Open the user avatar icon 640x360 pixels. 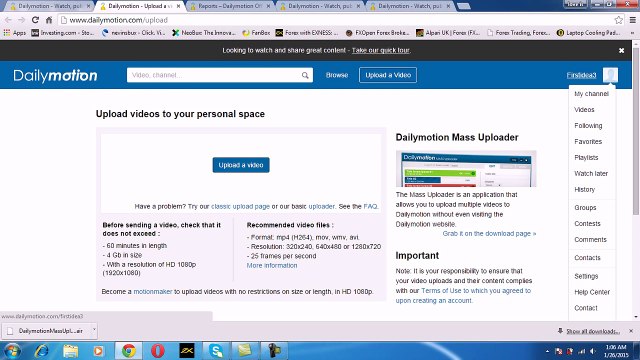coord(610,75)
